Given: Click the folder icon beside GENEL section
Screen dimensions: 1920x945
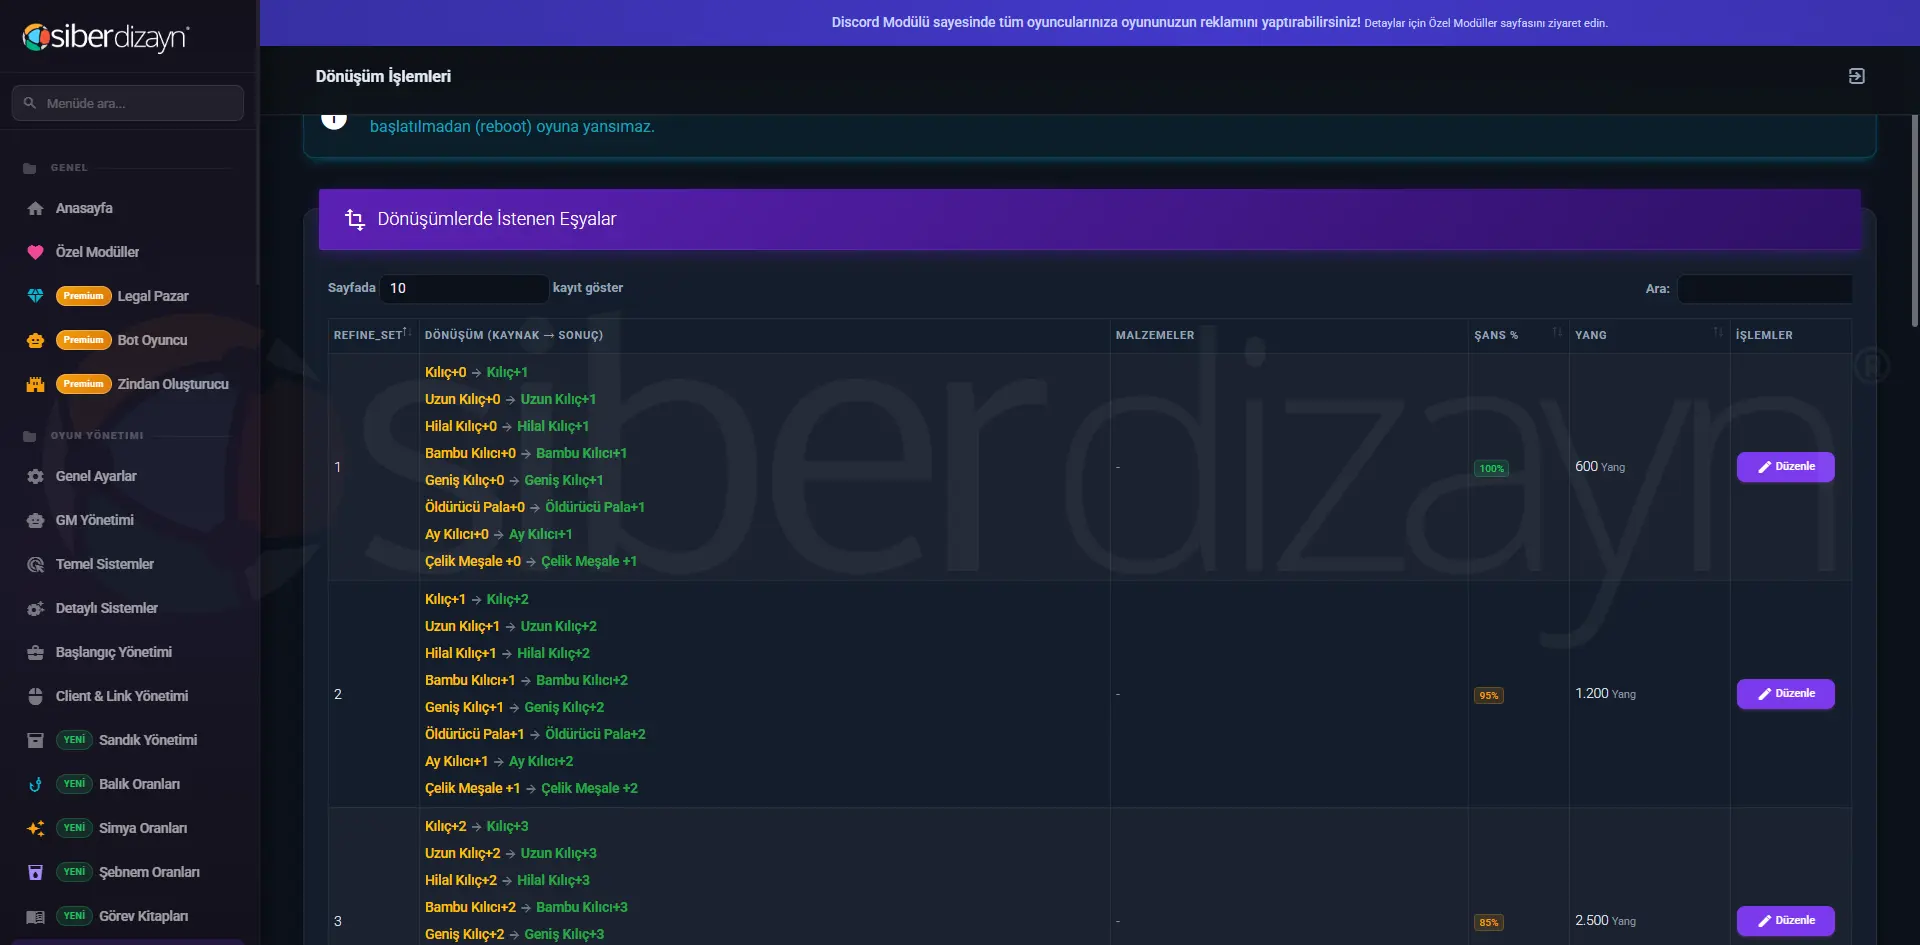Looking at the screenshot, I should 30,168.
